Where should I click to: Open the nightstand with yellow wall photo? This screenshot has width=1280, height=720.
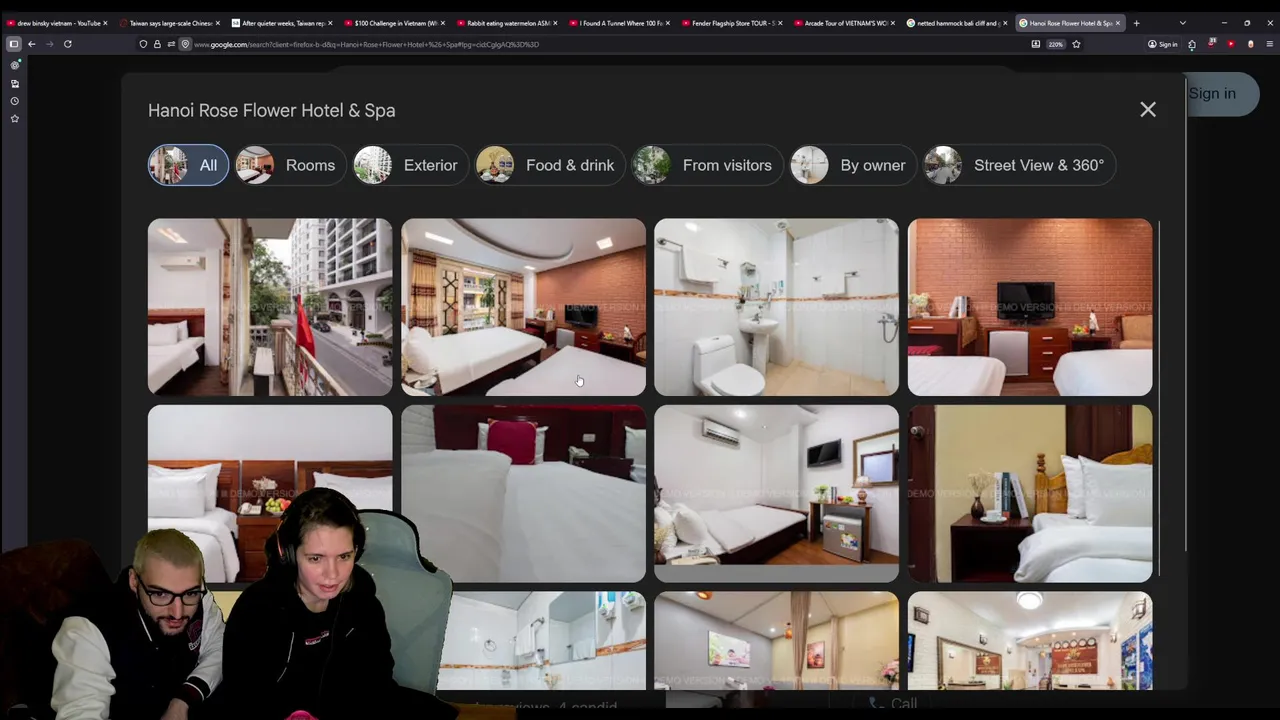pyautogui.click(x=1030, y=493)
